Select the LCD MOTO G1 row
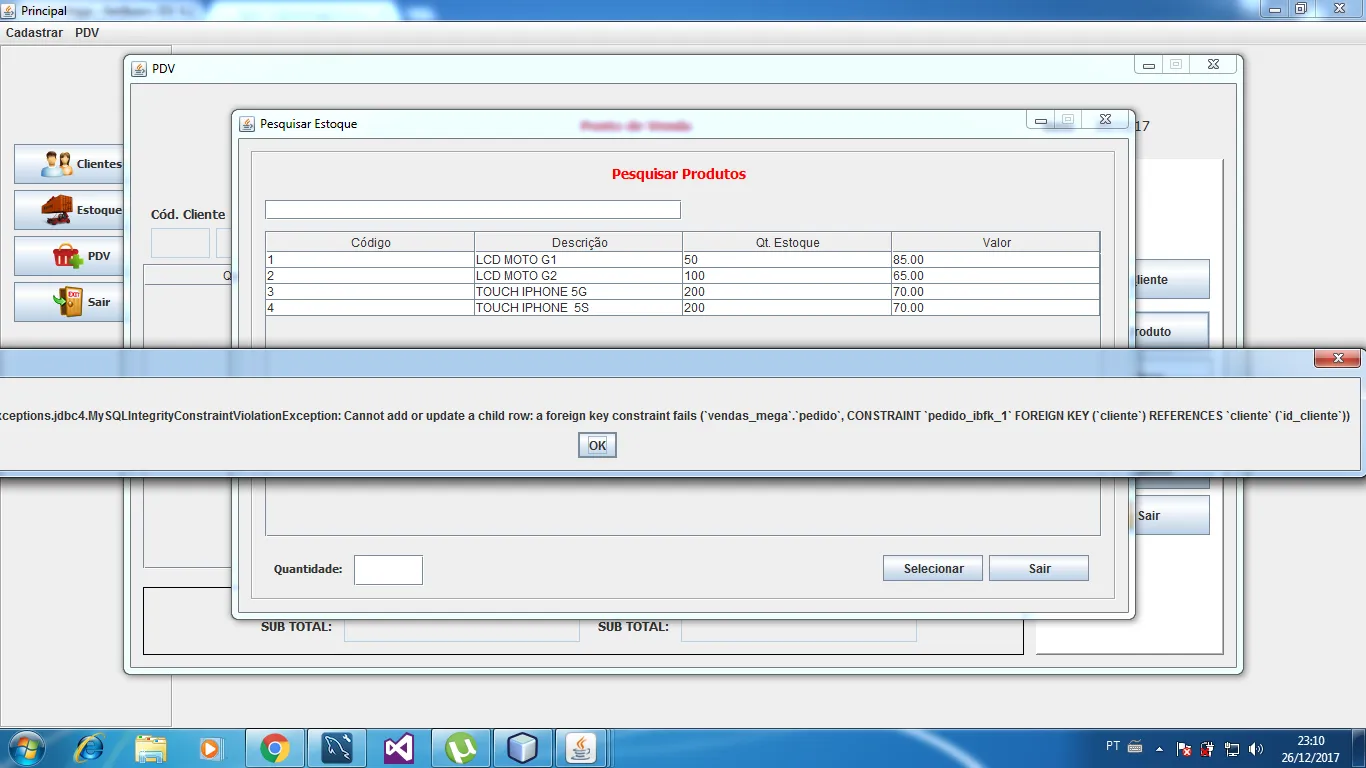This screenshot has height=768, width=1366. 578,260
